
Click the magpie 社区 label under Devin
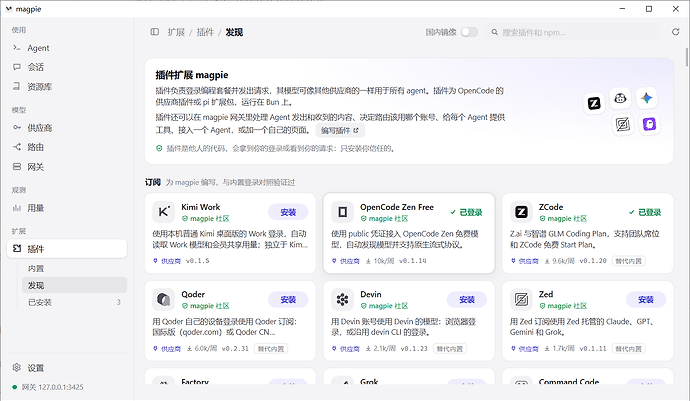pos(384,306)
